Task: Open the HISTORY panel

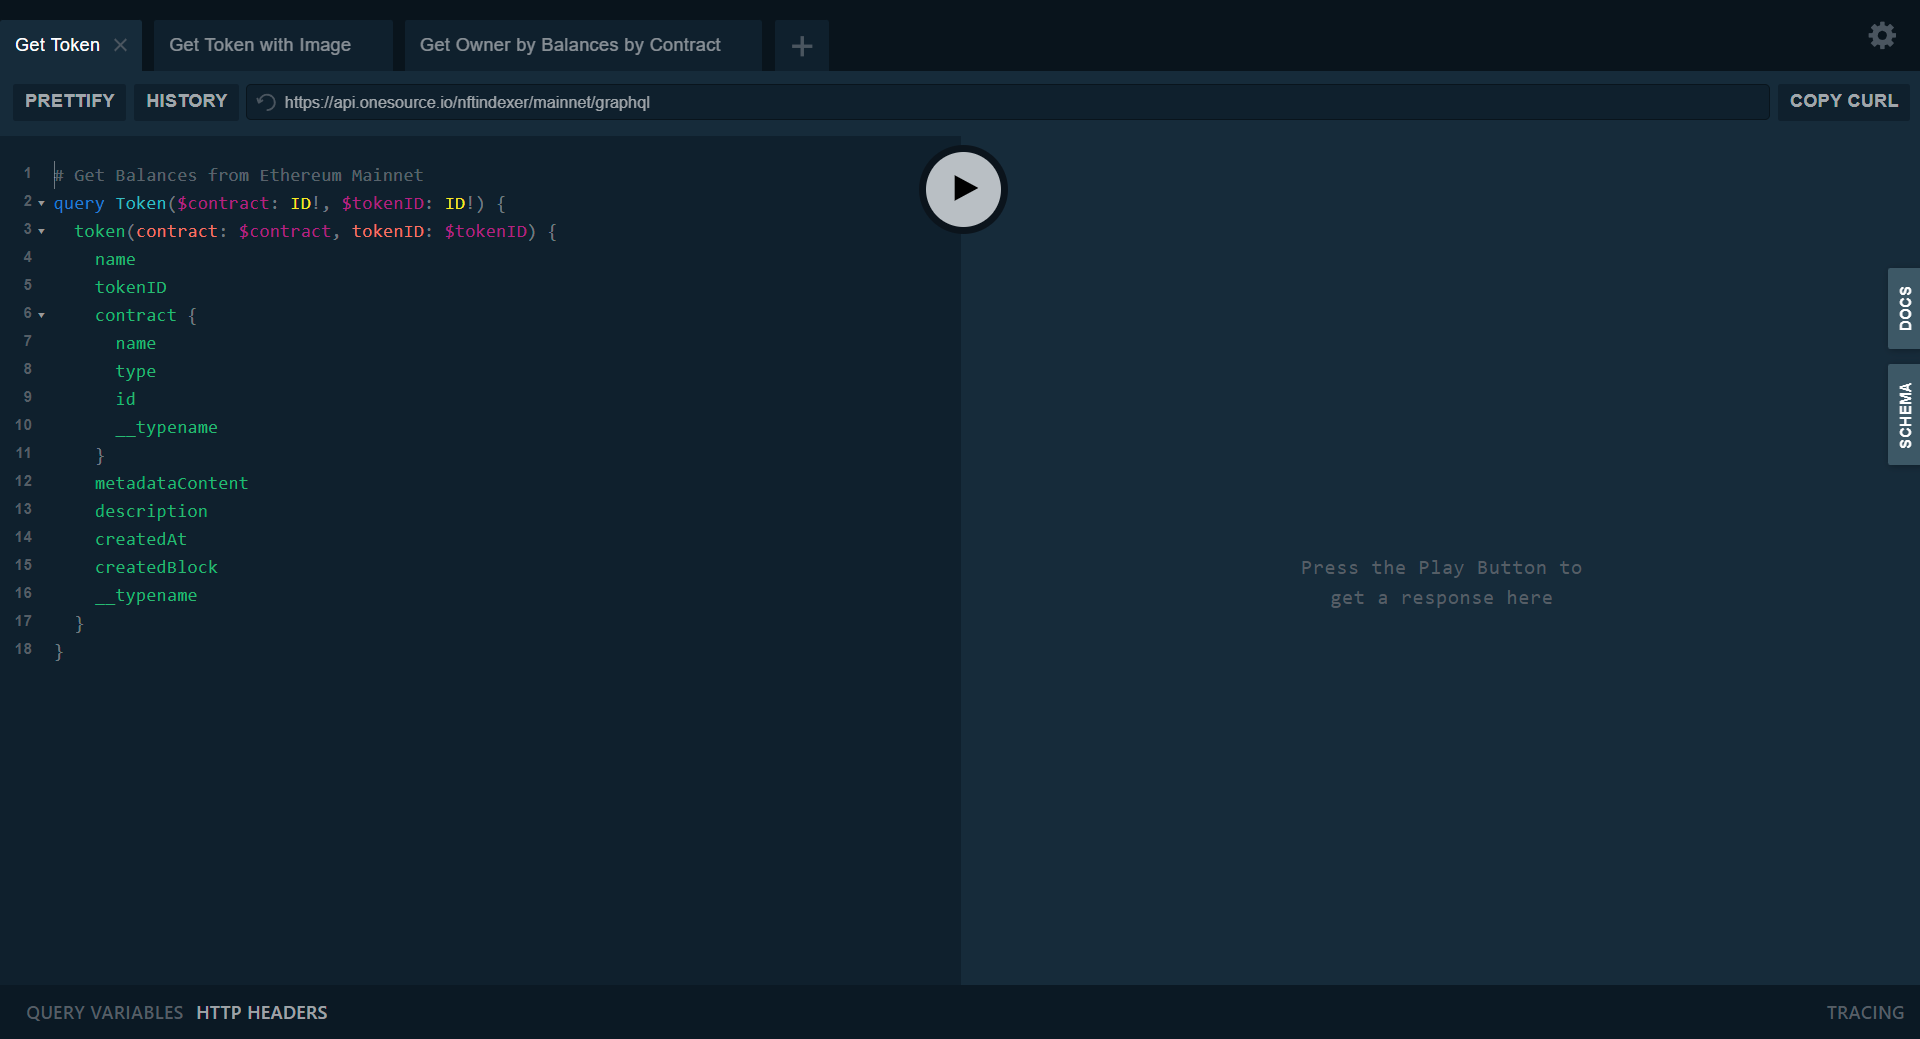Action: pyautogui.click(x=186, y=101)
